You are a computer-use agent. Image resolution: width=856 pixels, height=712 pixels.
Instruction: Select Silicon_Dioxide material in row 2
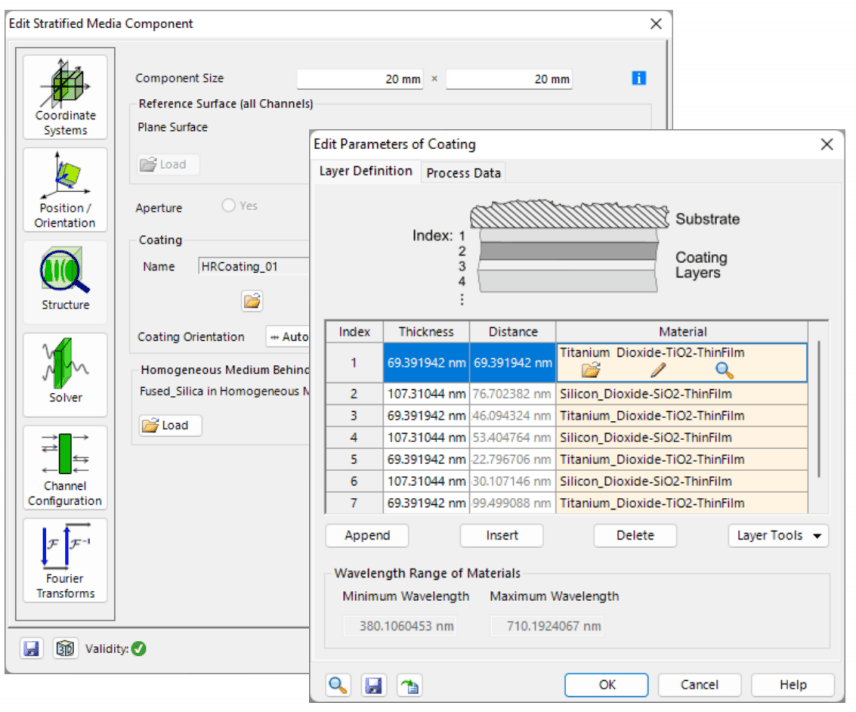pos(681,394)
